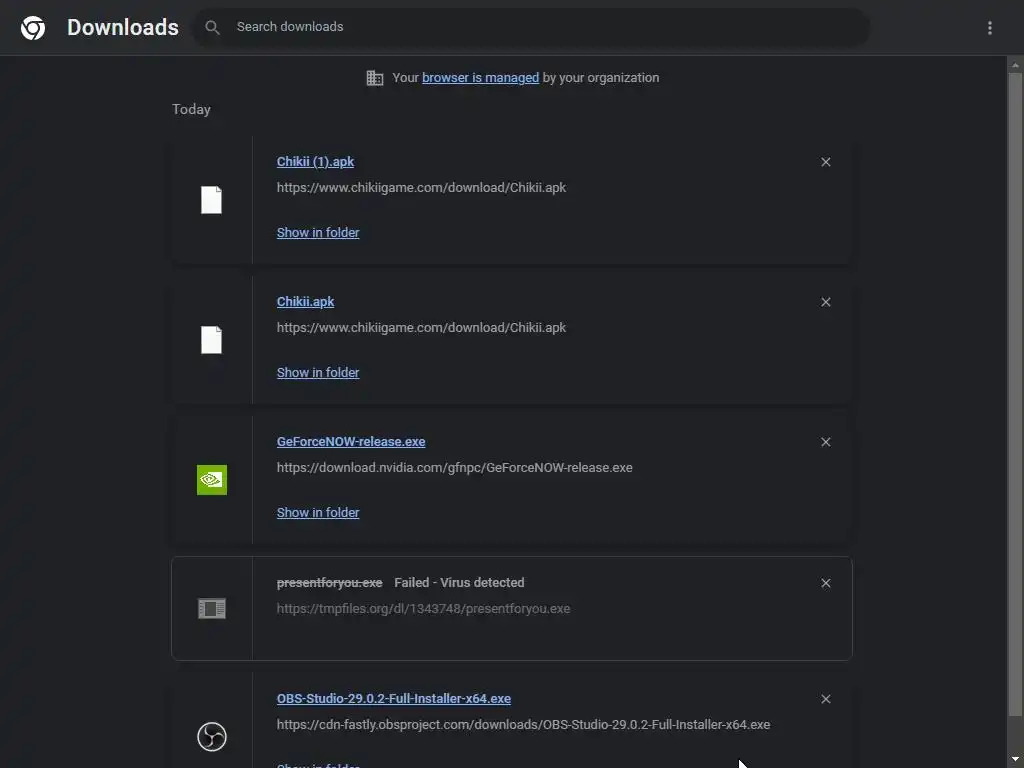Image resolution: width=1024 pixels, height=768 pixels.
Task: Click the Downloads page title
Action: [x=123, y=27]
